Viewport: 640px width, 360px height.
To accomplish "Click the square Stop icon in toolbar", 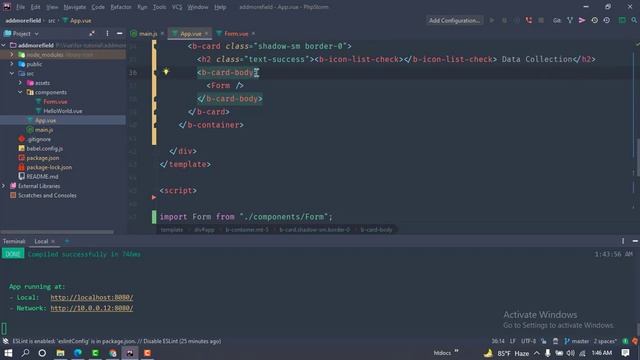I will point(541,20).
